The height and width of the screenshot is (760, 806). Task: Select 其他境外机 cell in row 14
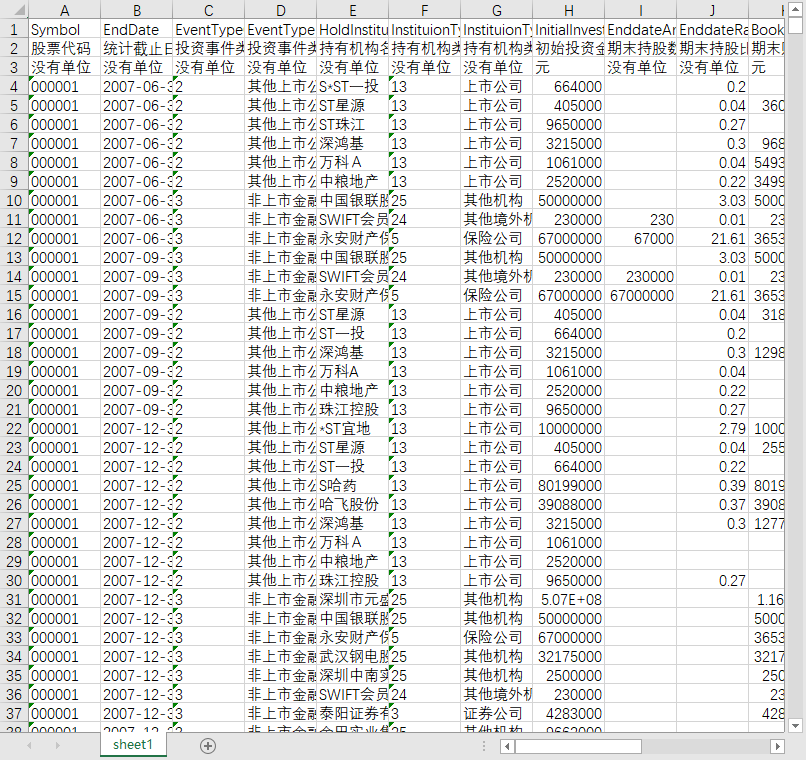(496, 276)
